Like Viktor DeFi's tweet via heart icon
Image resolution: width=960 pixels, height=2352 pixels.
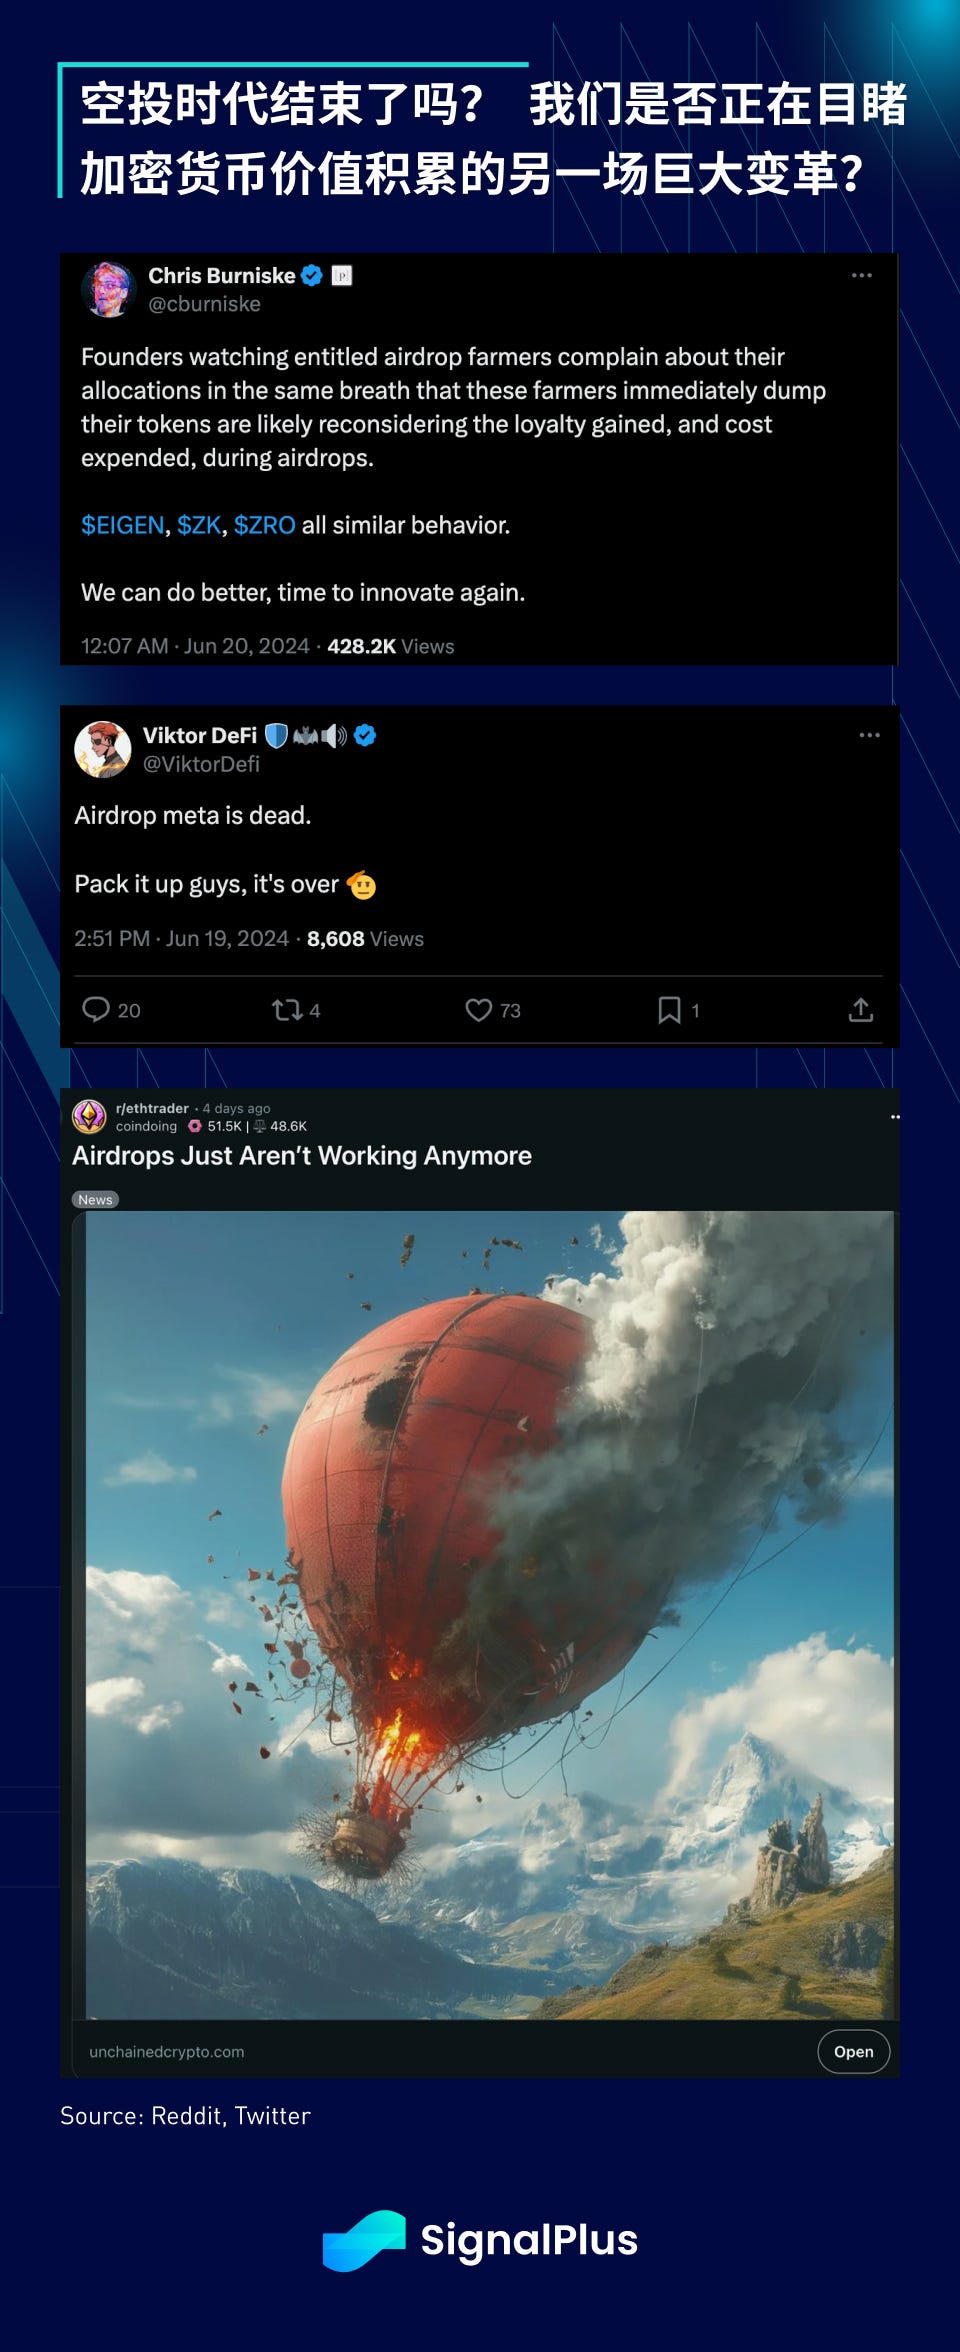coord(479,1010)
